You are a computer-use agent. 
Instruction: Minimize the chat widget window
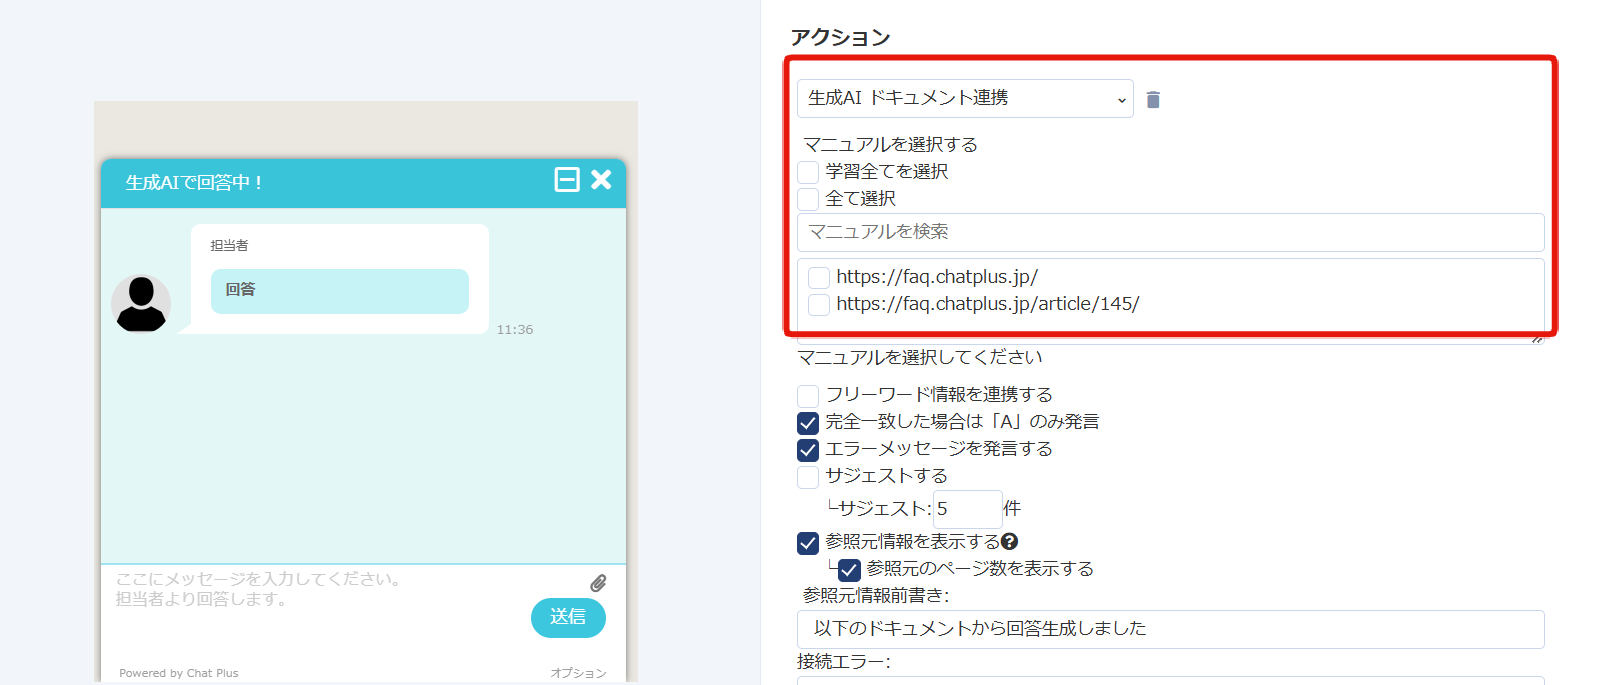[x=567, y=180]
